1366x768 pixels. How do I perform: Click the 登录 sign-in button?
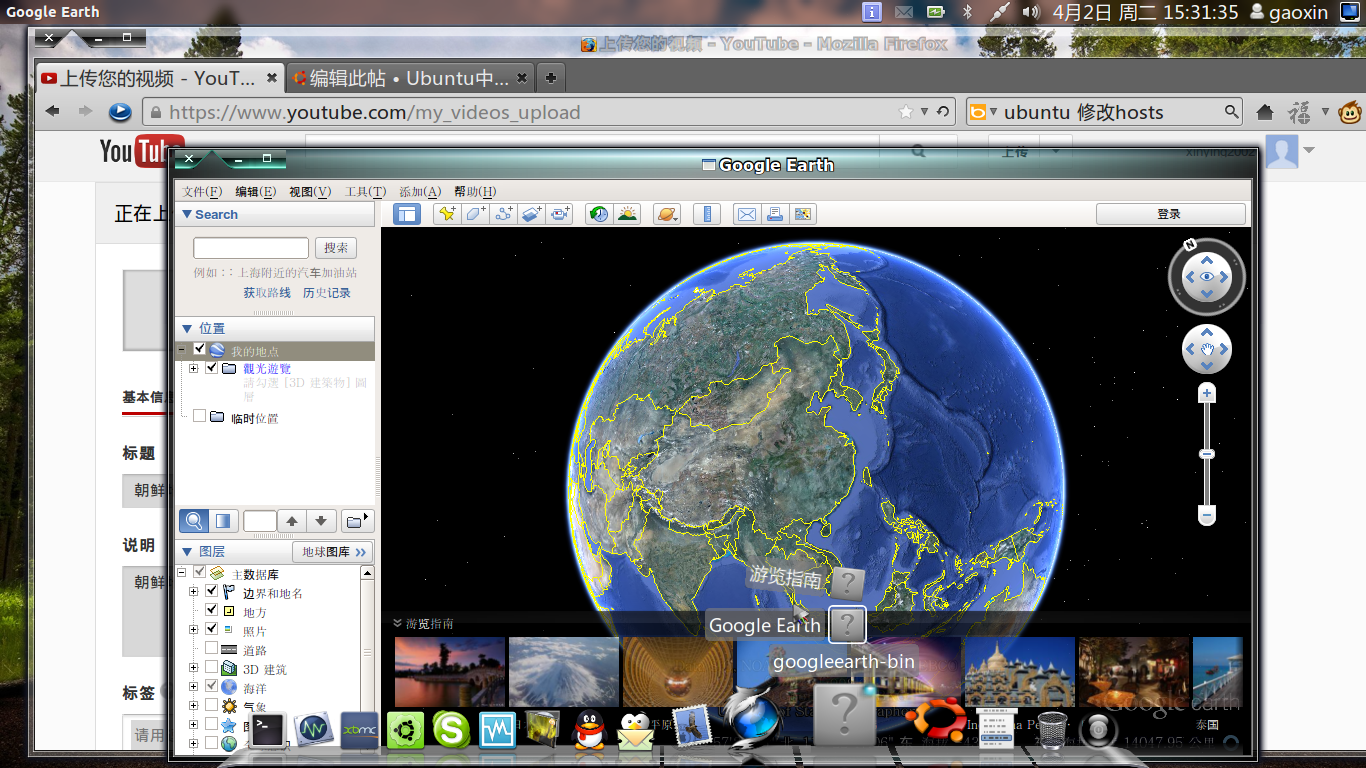pyautogui.click(x=1170, y=214)
